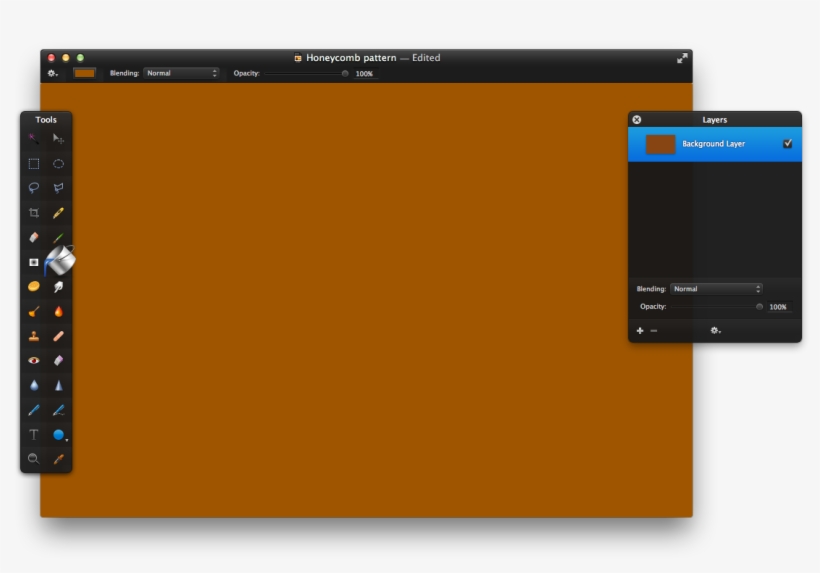Open the Blending dropdown in Layers panel

pos(716,289)
